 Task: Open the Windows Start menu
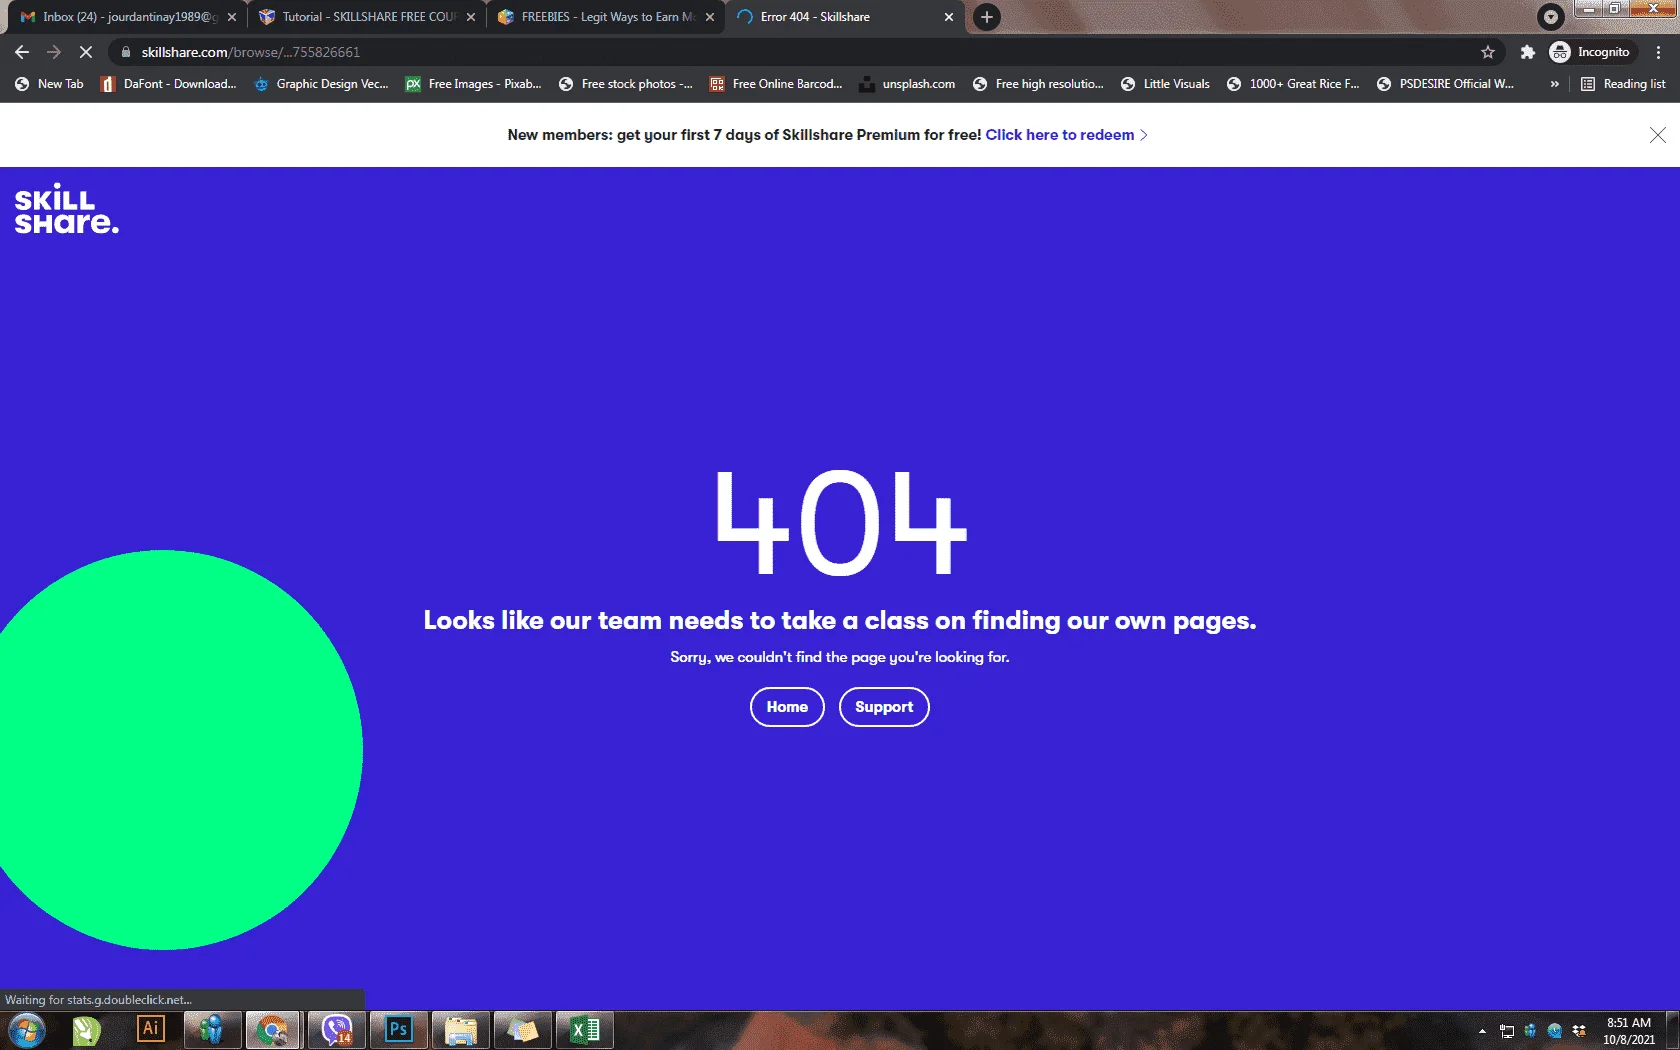click(27, 1030)
